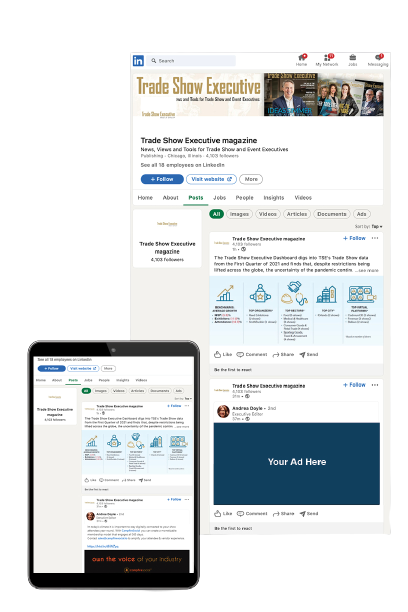Open Andrea Doyle's profile picture

(x=223, y=412)
